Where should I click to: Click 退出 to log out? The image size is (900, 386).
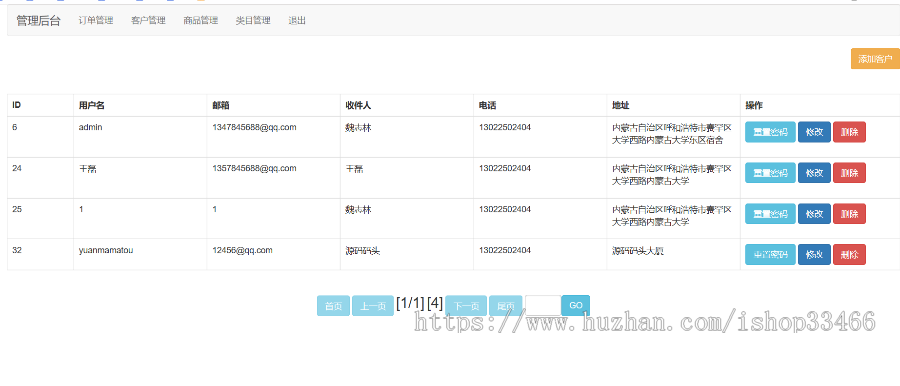[x=297, y=21]
